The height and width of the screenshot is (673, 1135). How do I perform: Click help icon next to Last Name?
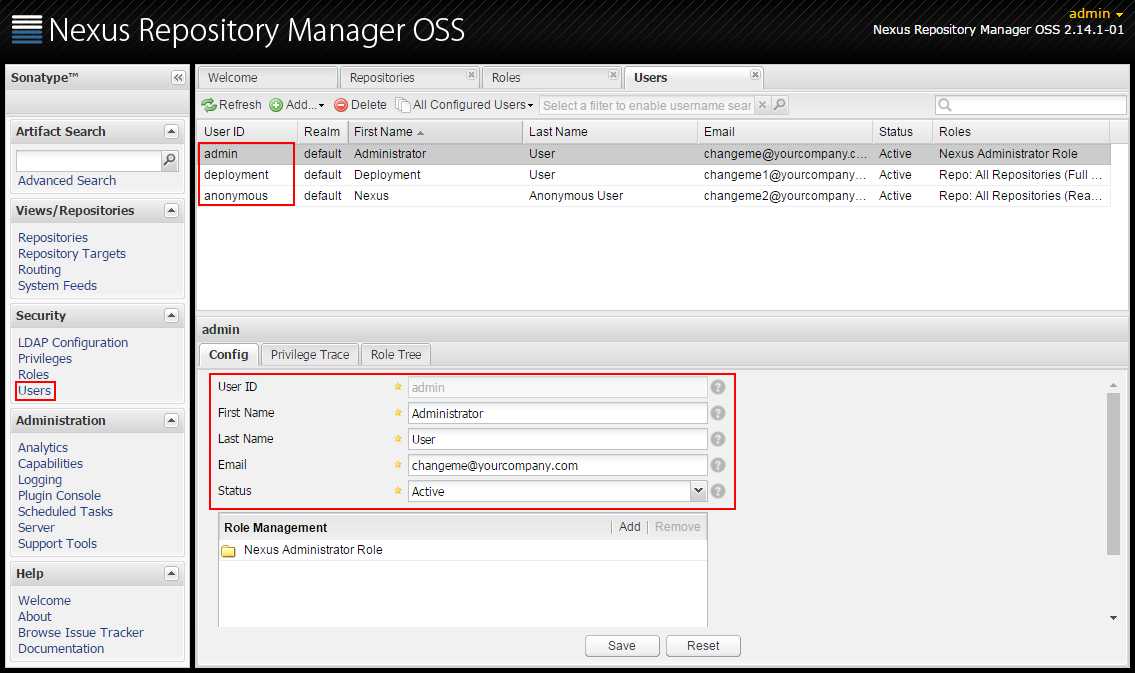point(717,439)
